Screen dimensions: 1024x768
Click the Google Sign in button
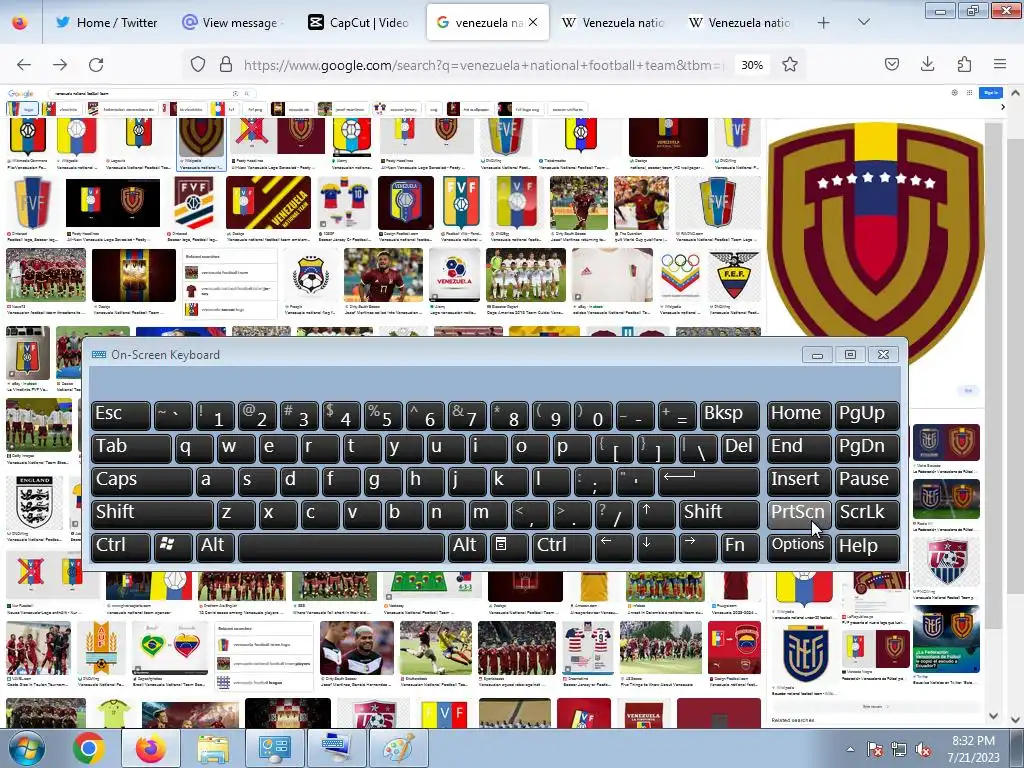[990, 93]
